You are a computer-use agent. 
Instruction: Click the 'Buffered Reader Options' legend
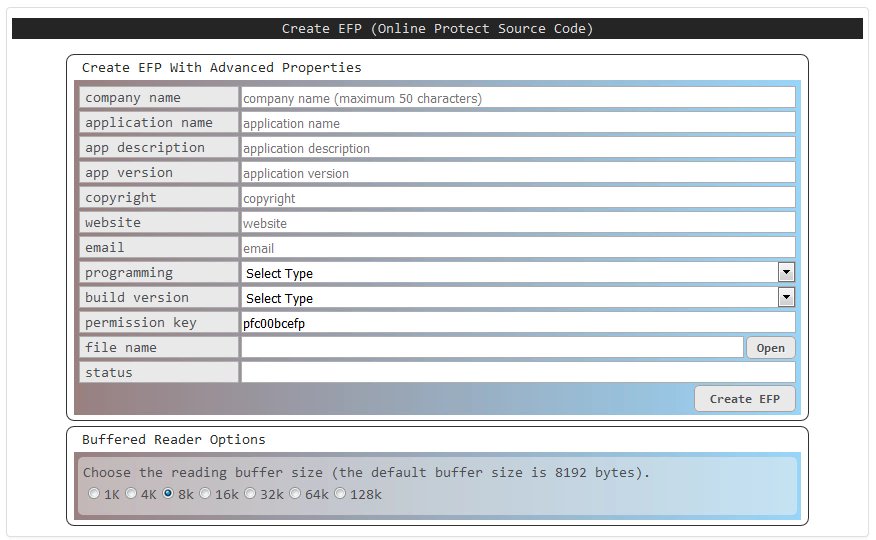(x=174, y=439)
